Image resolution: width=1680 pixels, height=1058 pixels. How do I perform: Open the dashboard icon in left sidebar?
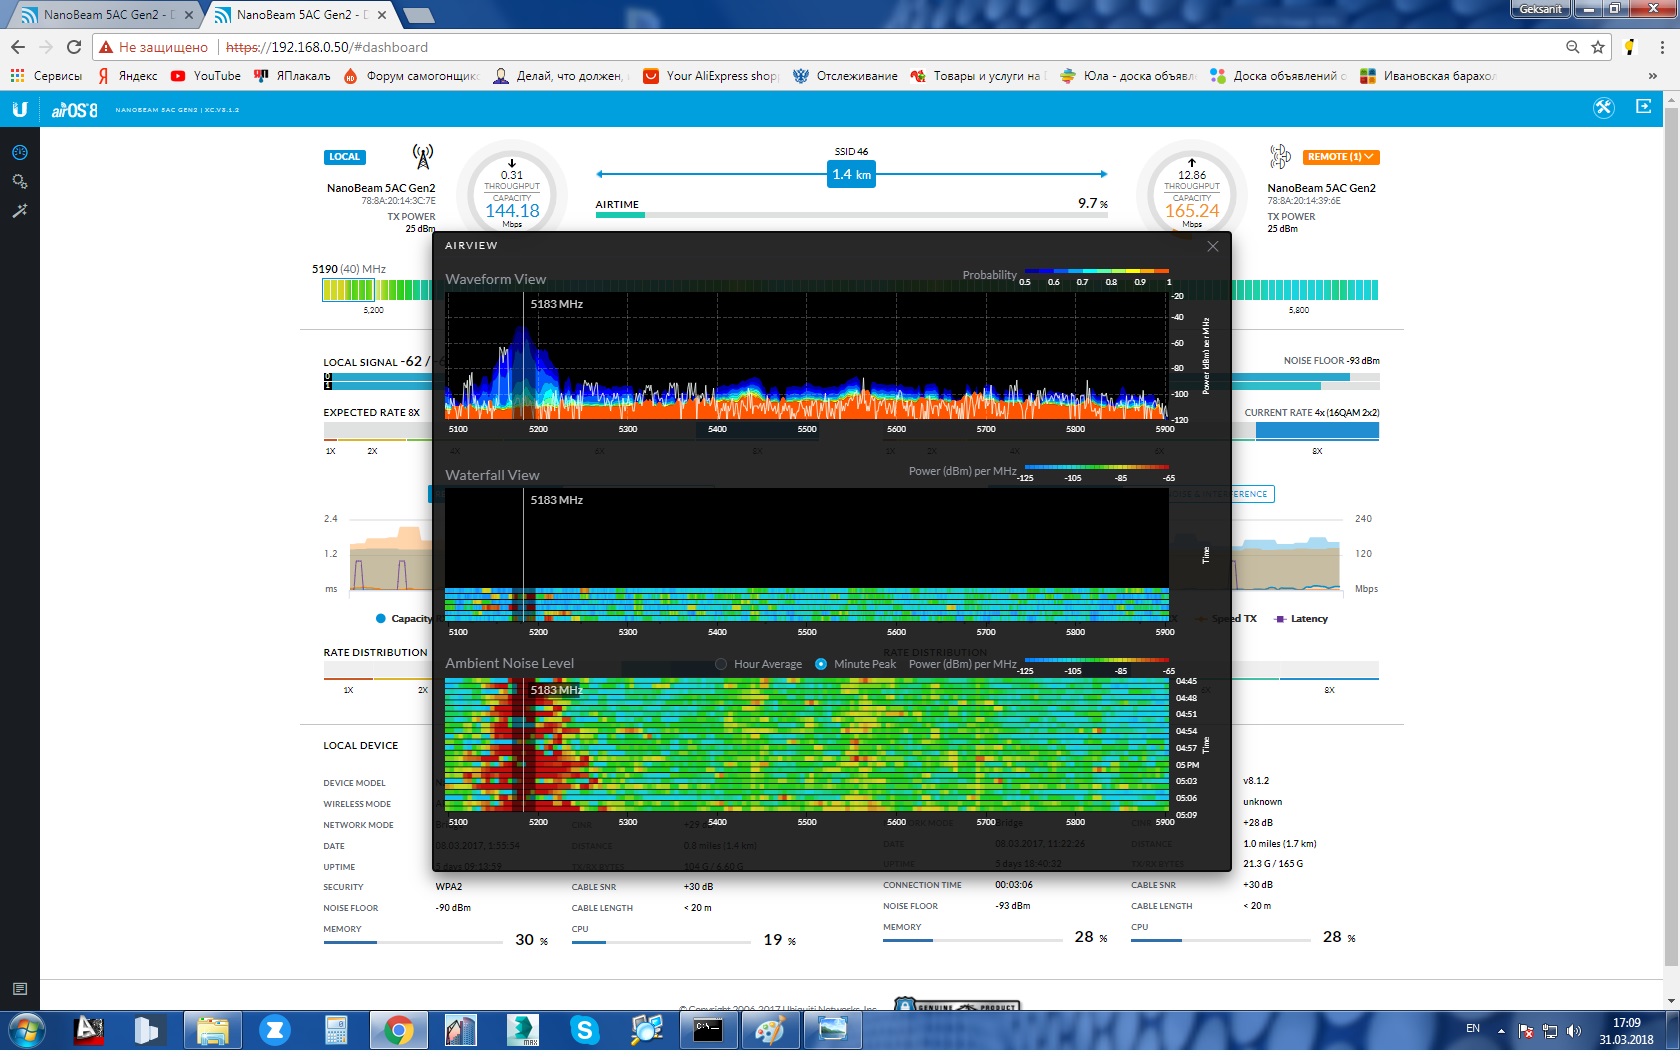(x=19, y=153)
